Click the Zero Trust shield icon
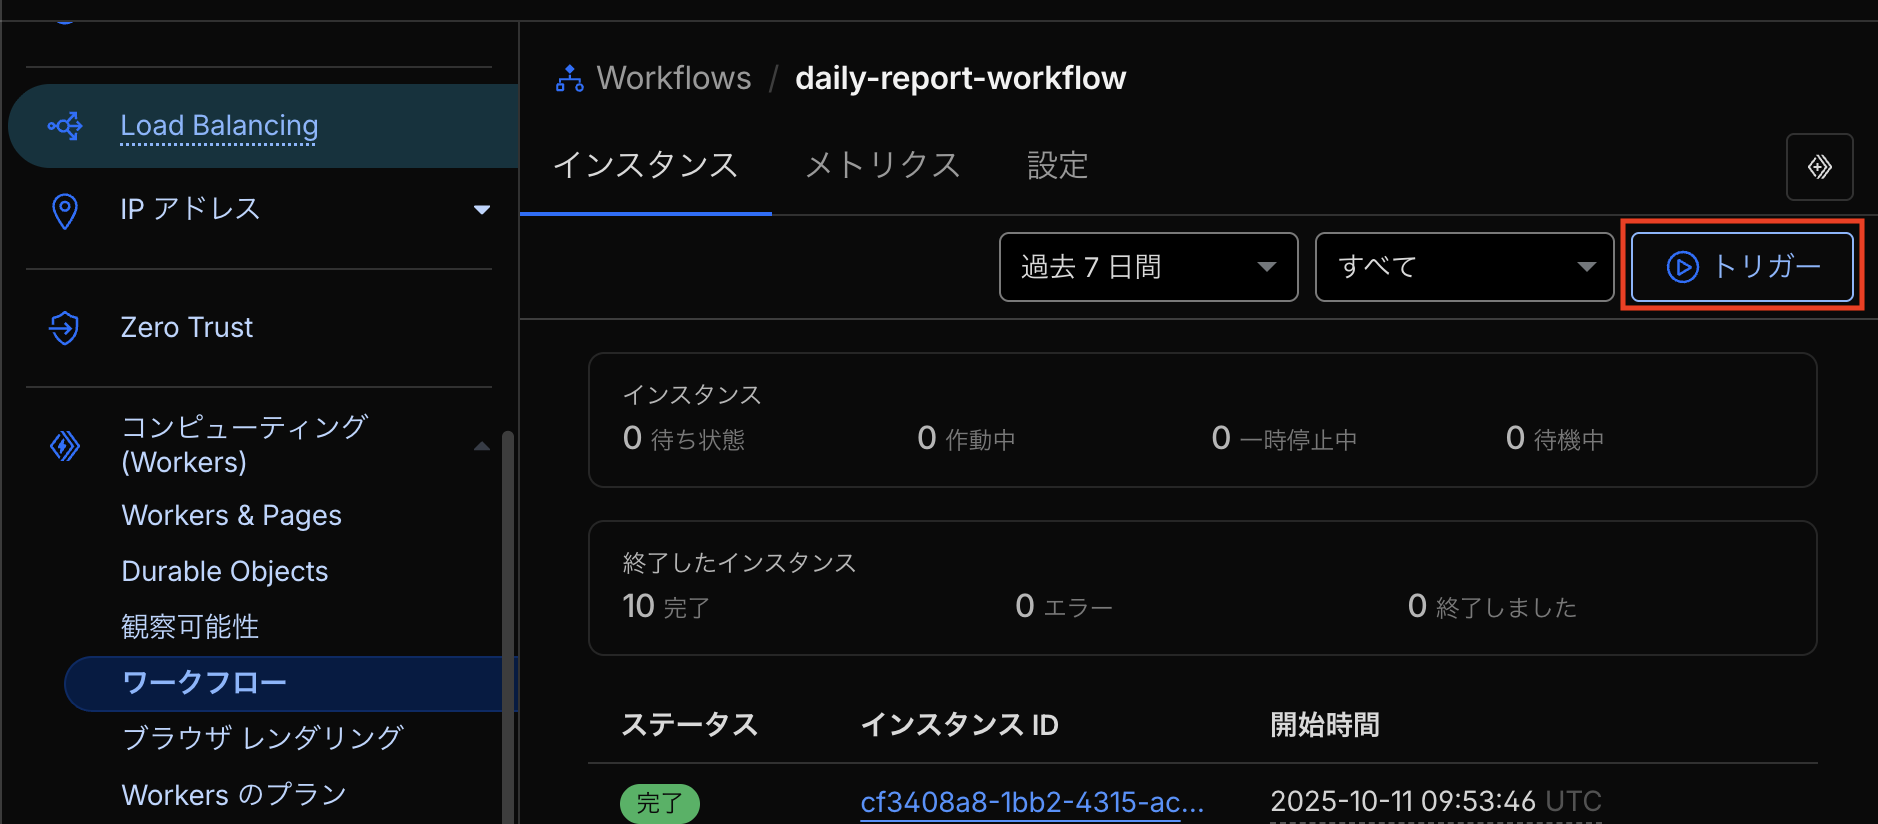The height and width of the screenshot is (824, 1878). coord(65,328)
